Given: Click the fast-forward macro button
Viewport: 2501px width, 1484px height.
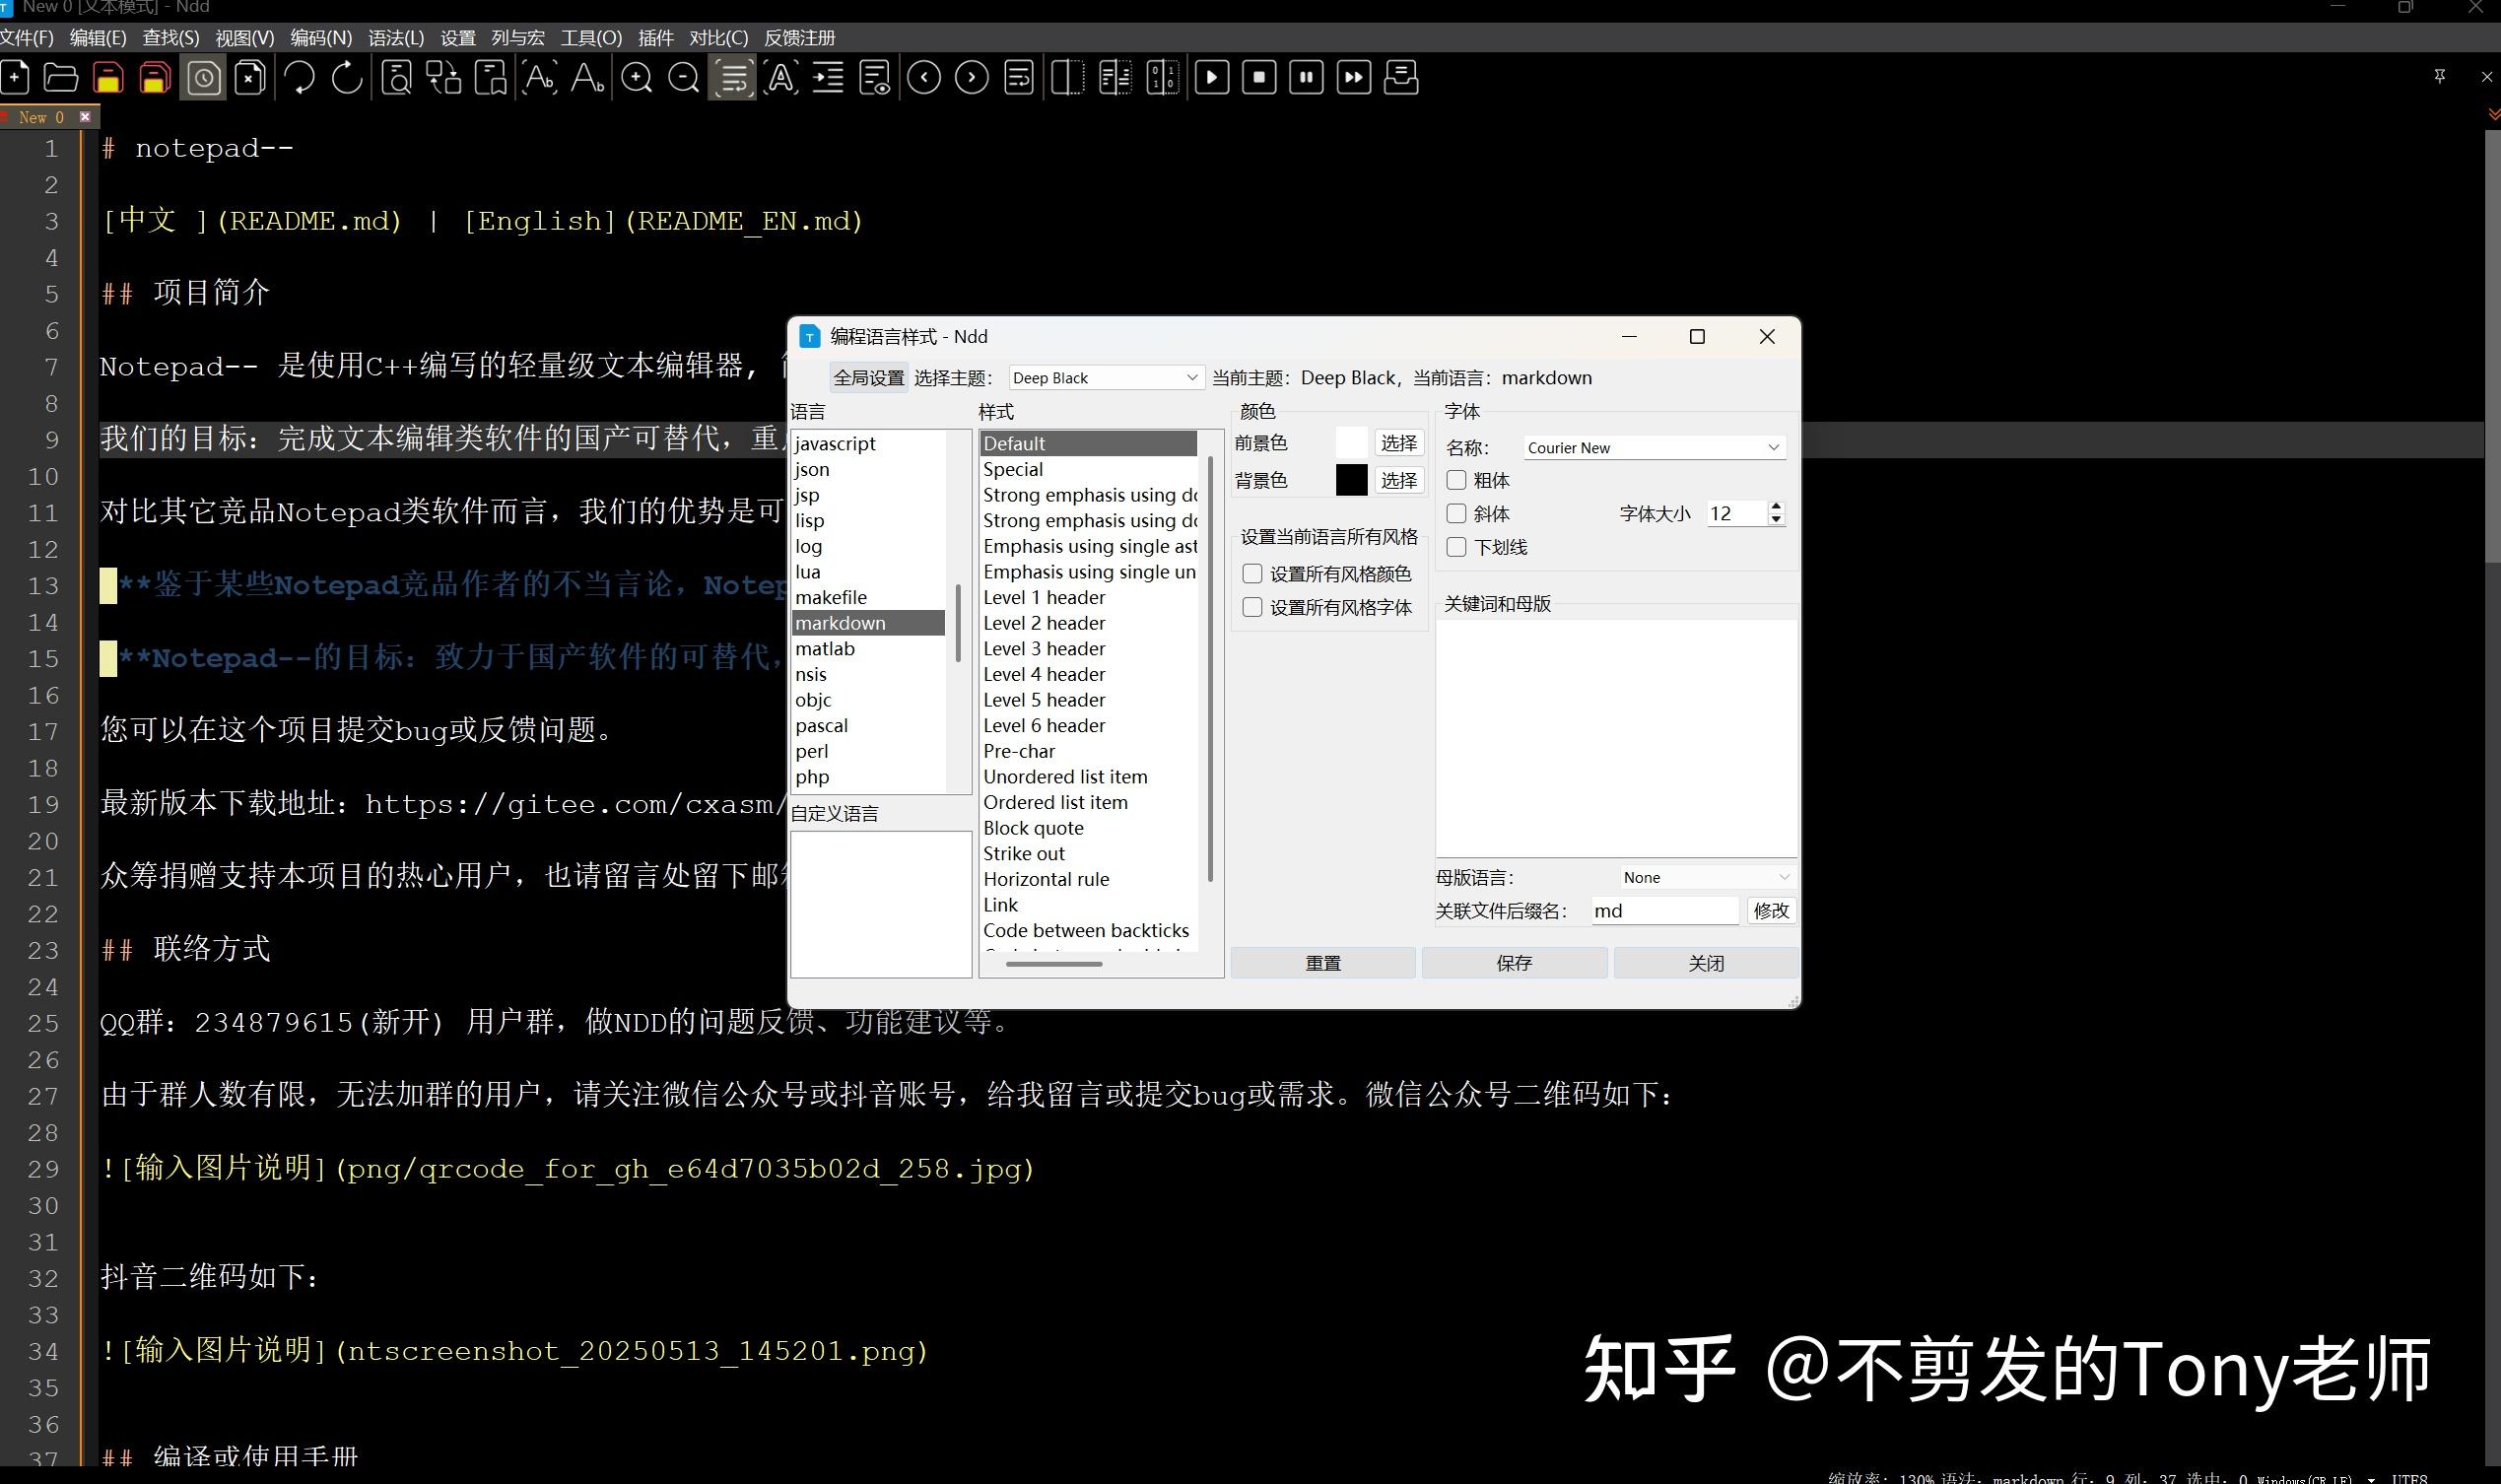Looking at the screenshot, I should coord(1354,77).
